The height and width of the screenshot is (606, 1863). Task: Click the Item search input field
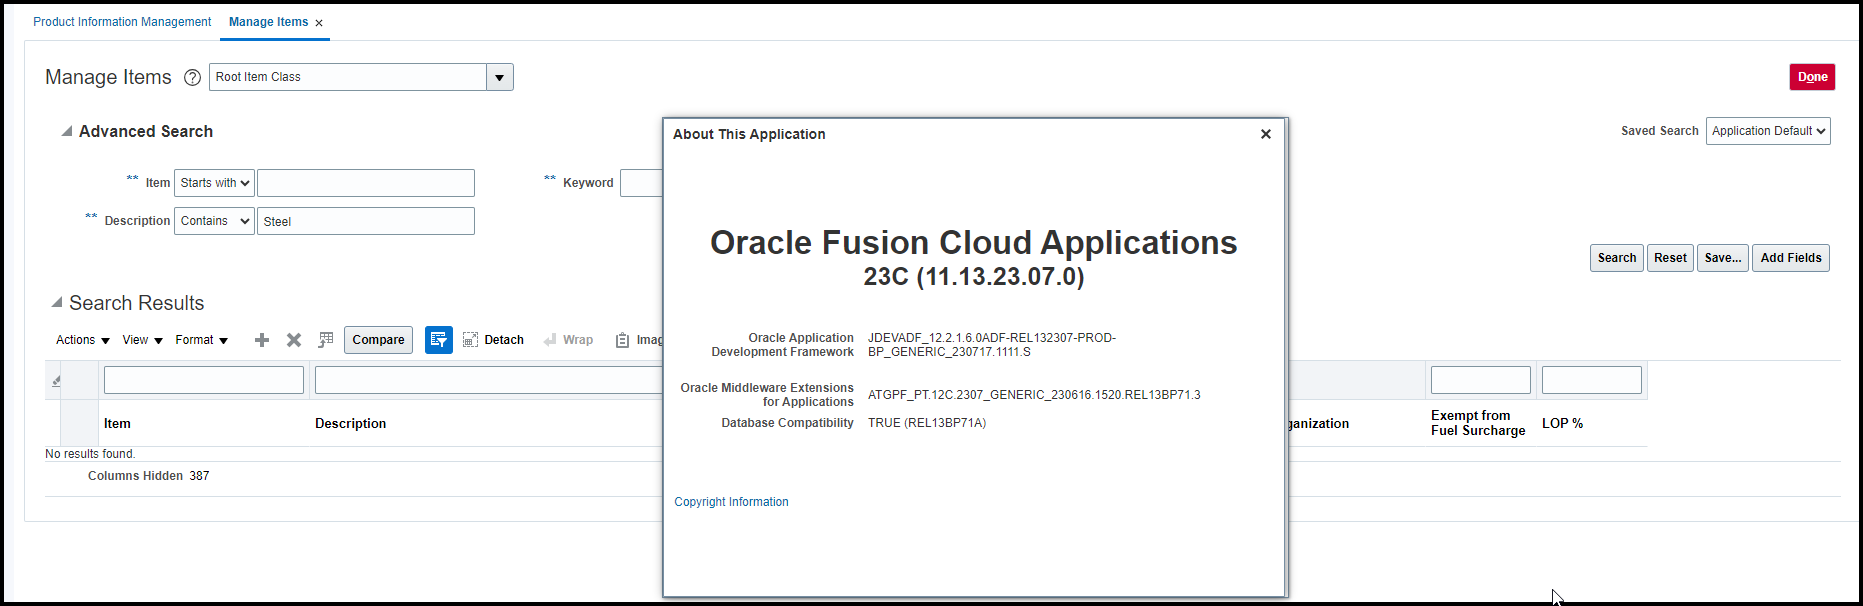(x=366, y=183)
